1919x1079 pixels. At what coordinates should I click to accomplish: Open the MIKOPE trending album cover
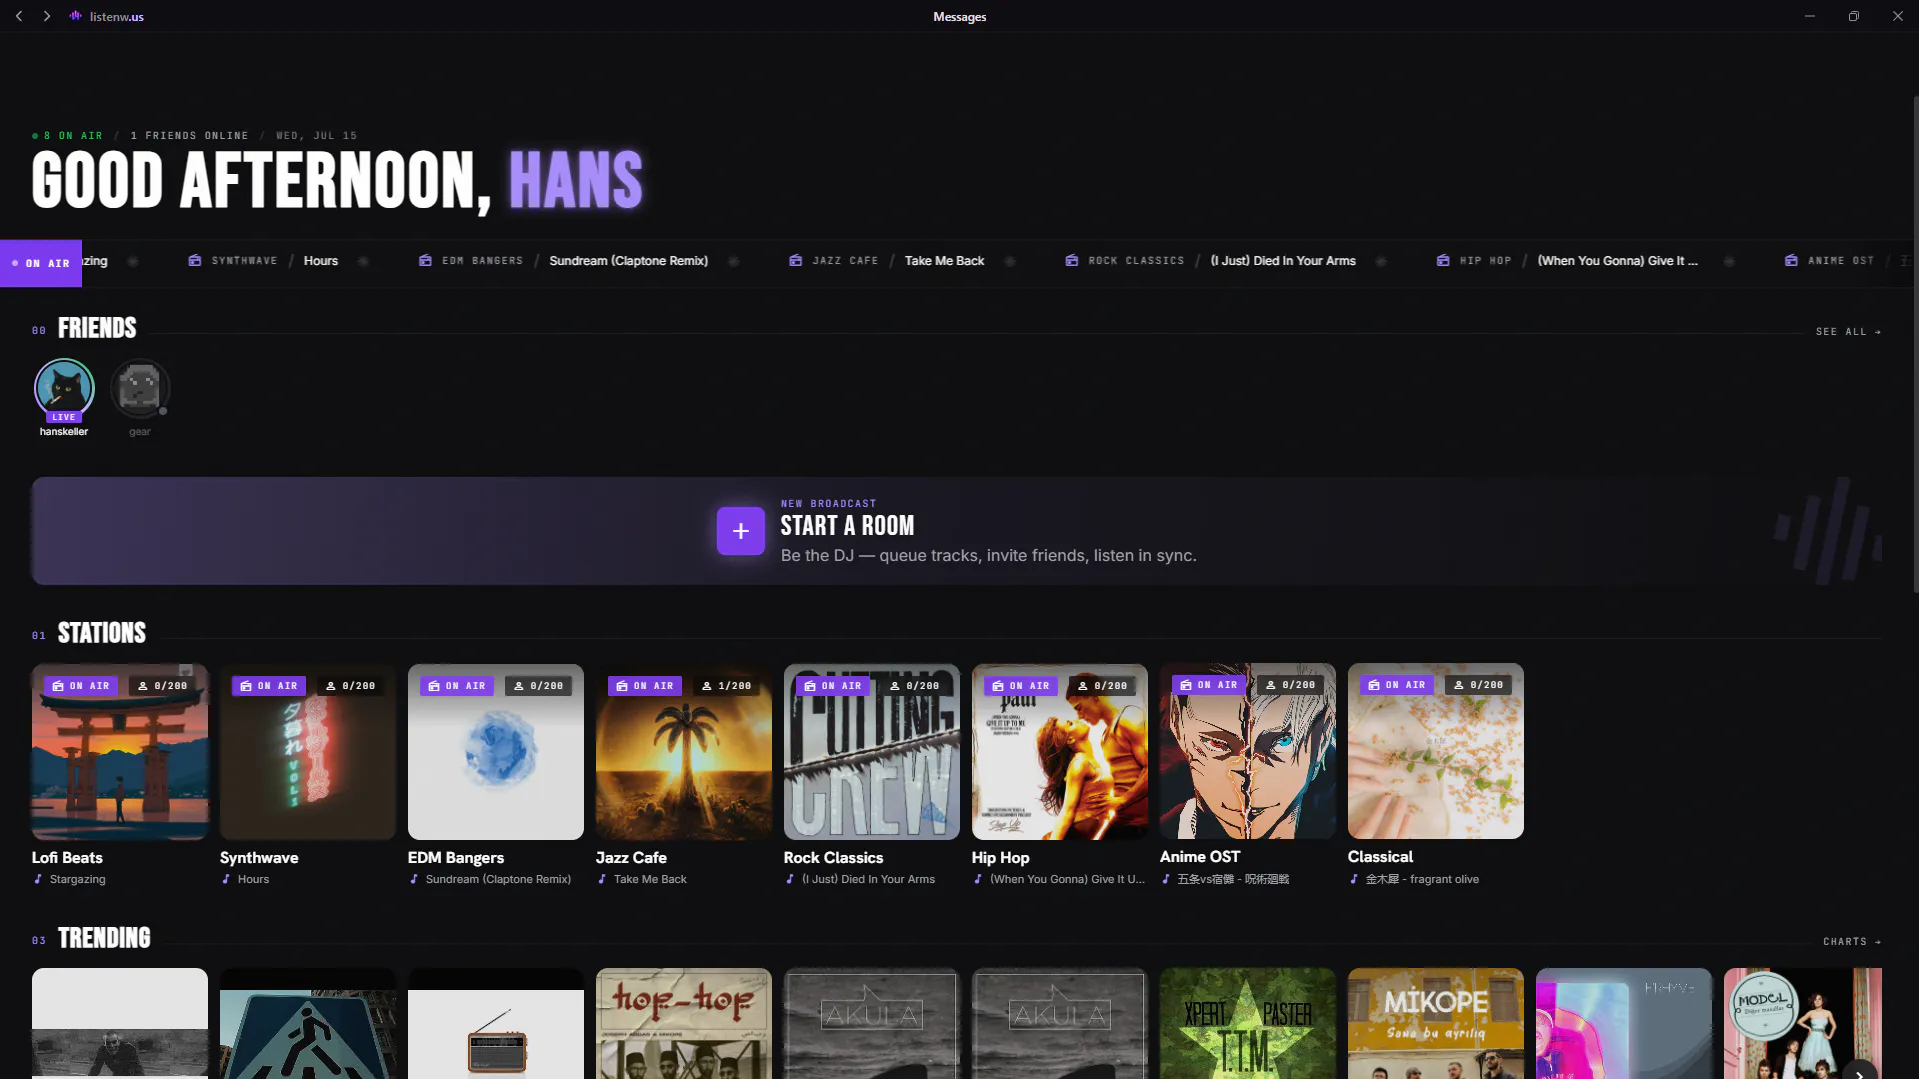(x=1436, y=1023)
